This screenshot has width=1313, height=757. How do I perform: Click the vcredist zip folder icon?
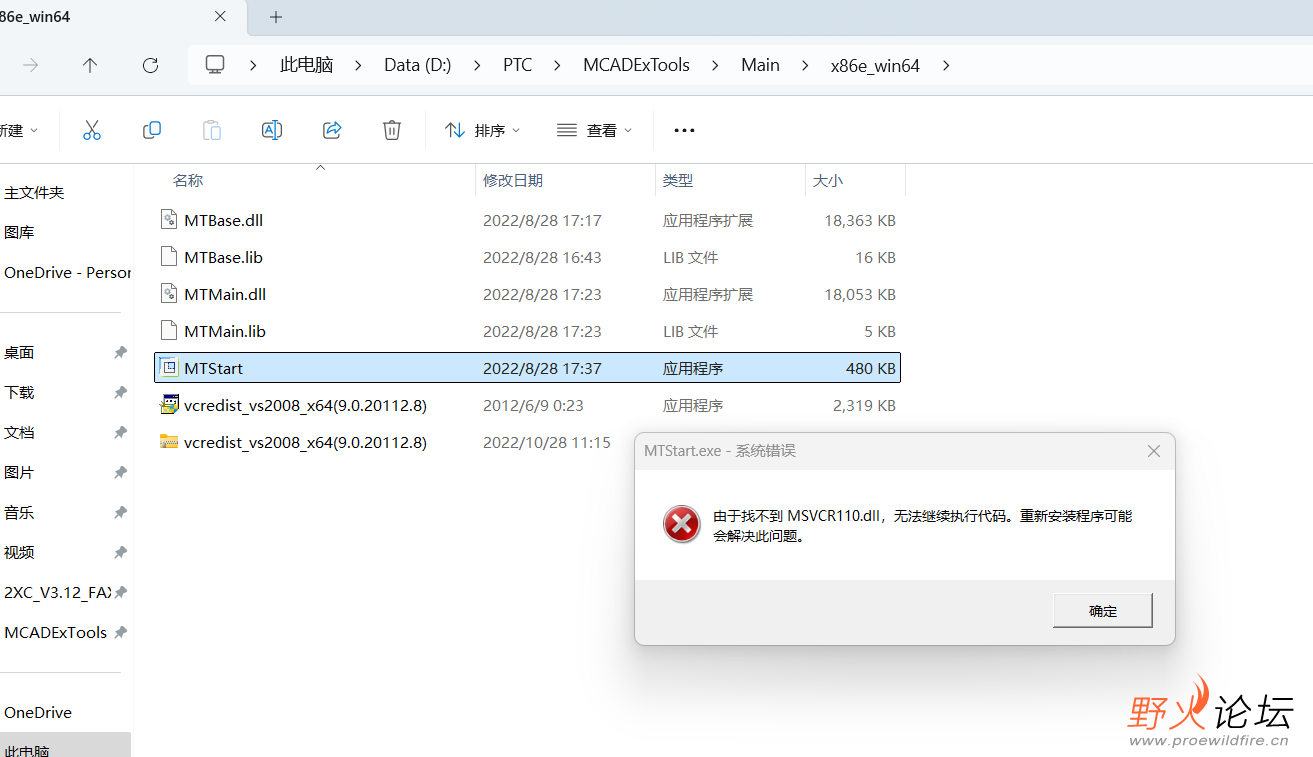pyautogui.click(x=169, y=442)
